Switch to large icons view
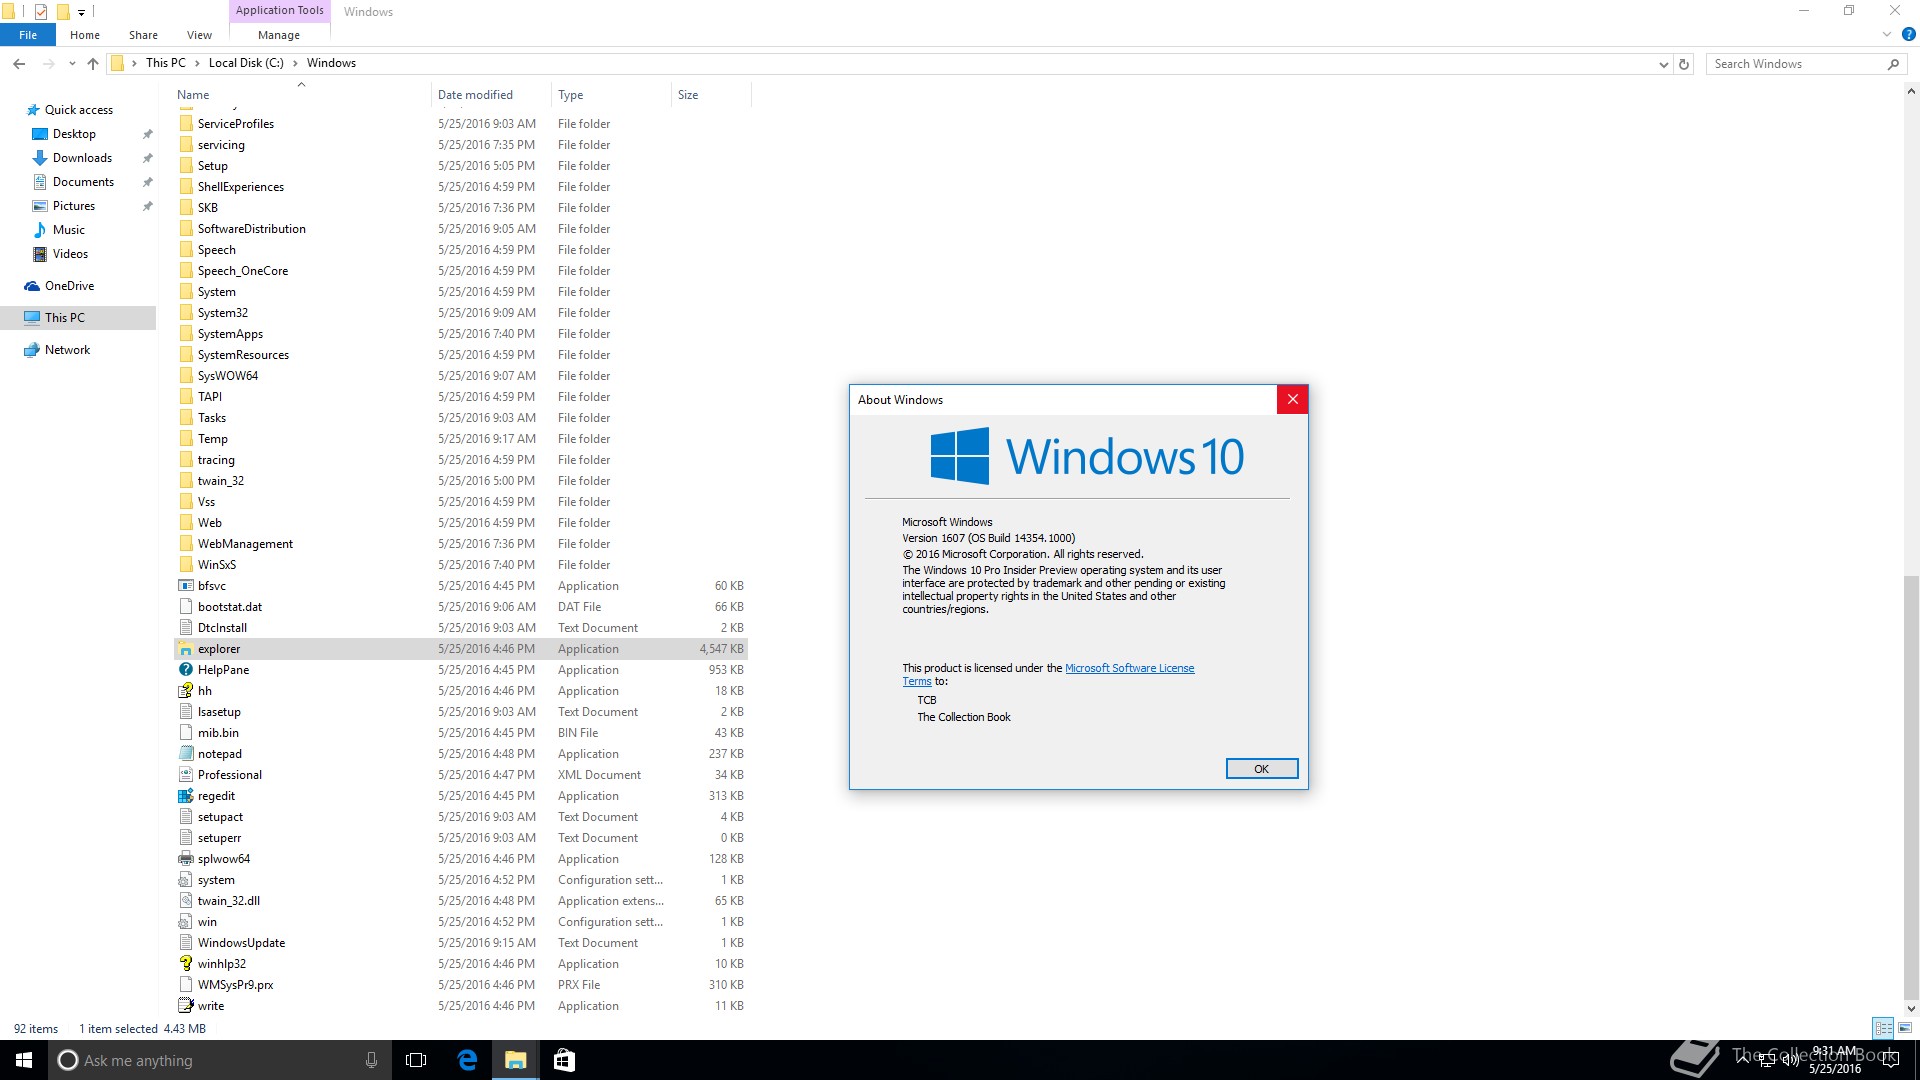1920x1080 pixels. point(1905,1028)
